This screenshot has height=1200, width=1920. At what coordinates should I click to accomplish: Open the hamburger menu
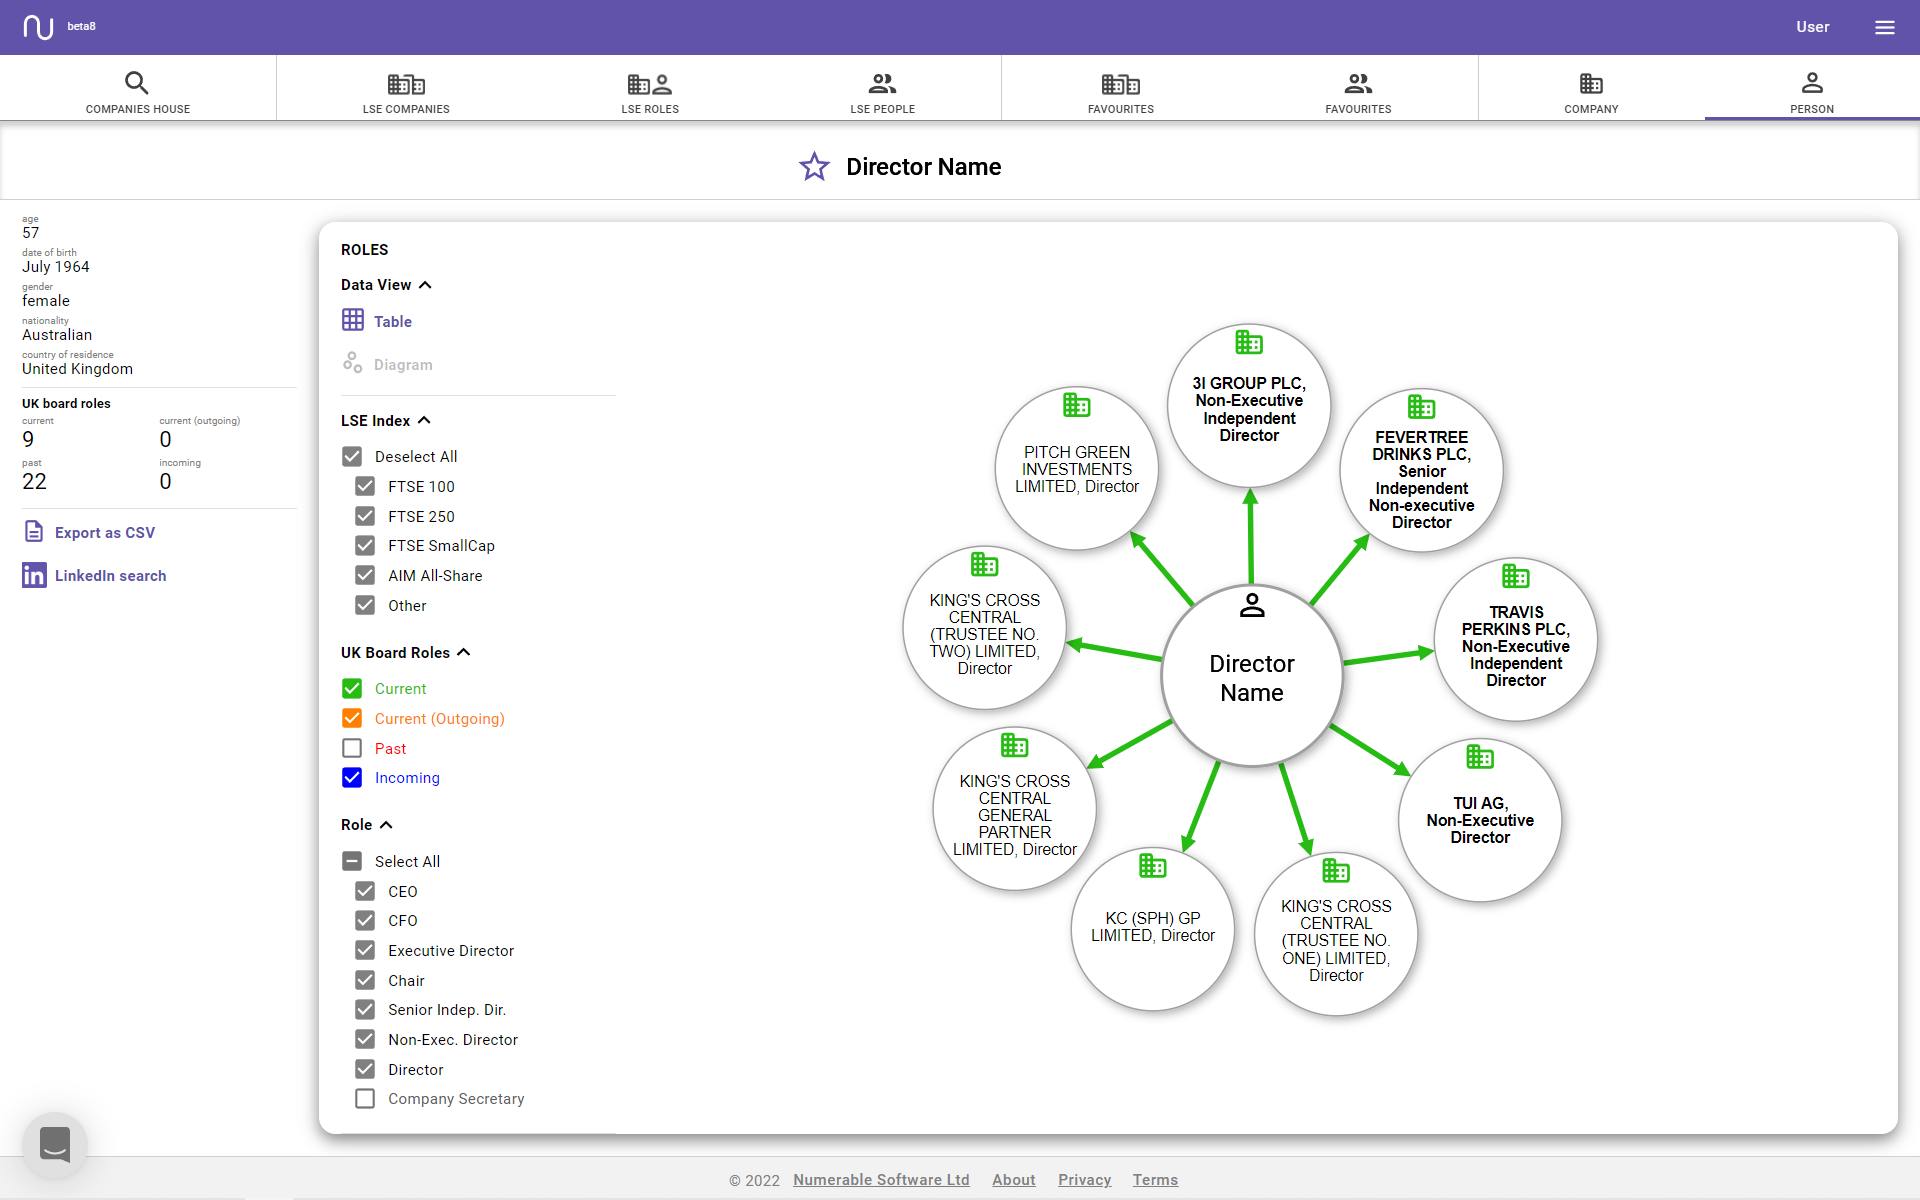[1884, 27]
